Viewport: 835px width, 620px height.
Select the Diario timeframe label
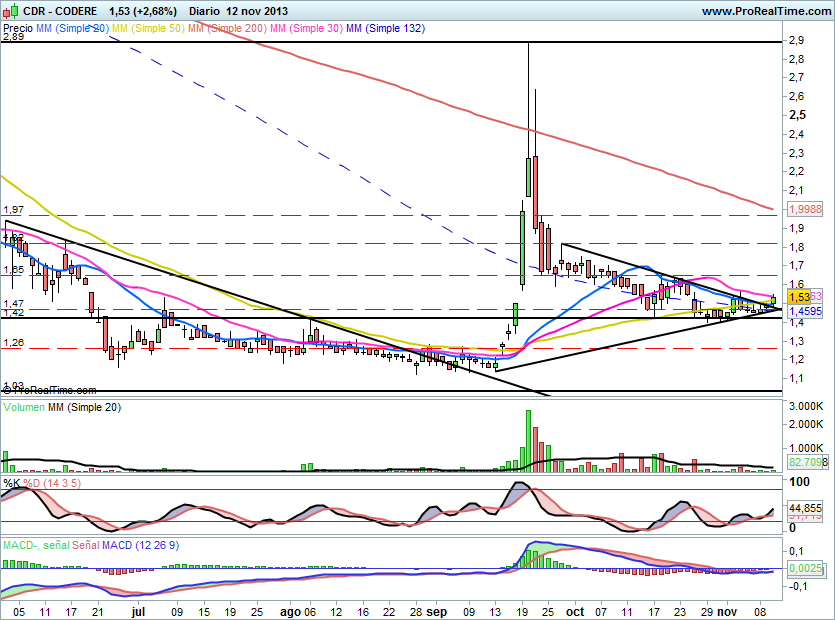pos(204,11)
